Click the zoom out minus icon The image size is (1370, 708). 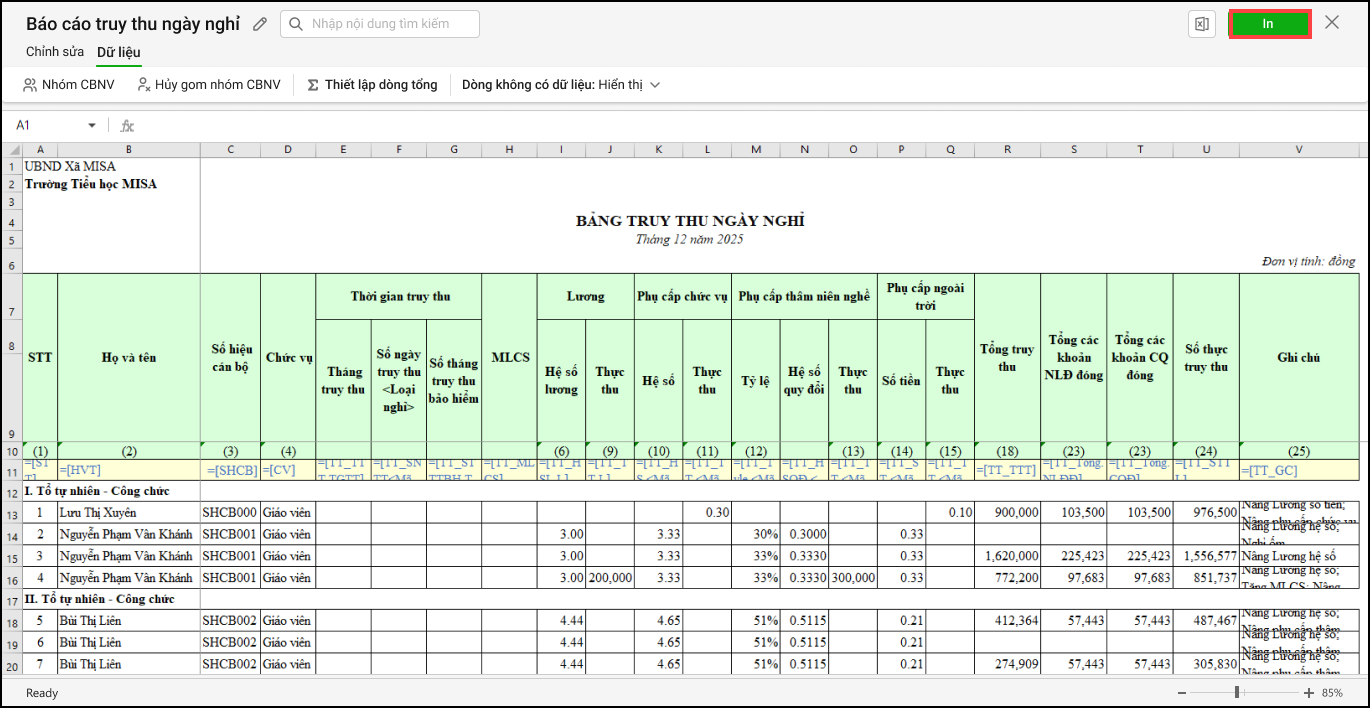[1182, 693]
